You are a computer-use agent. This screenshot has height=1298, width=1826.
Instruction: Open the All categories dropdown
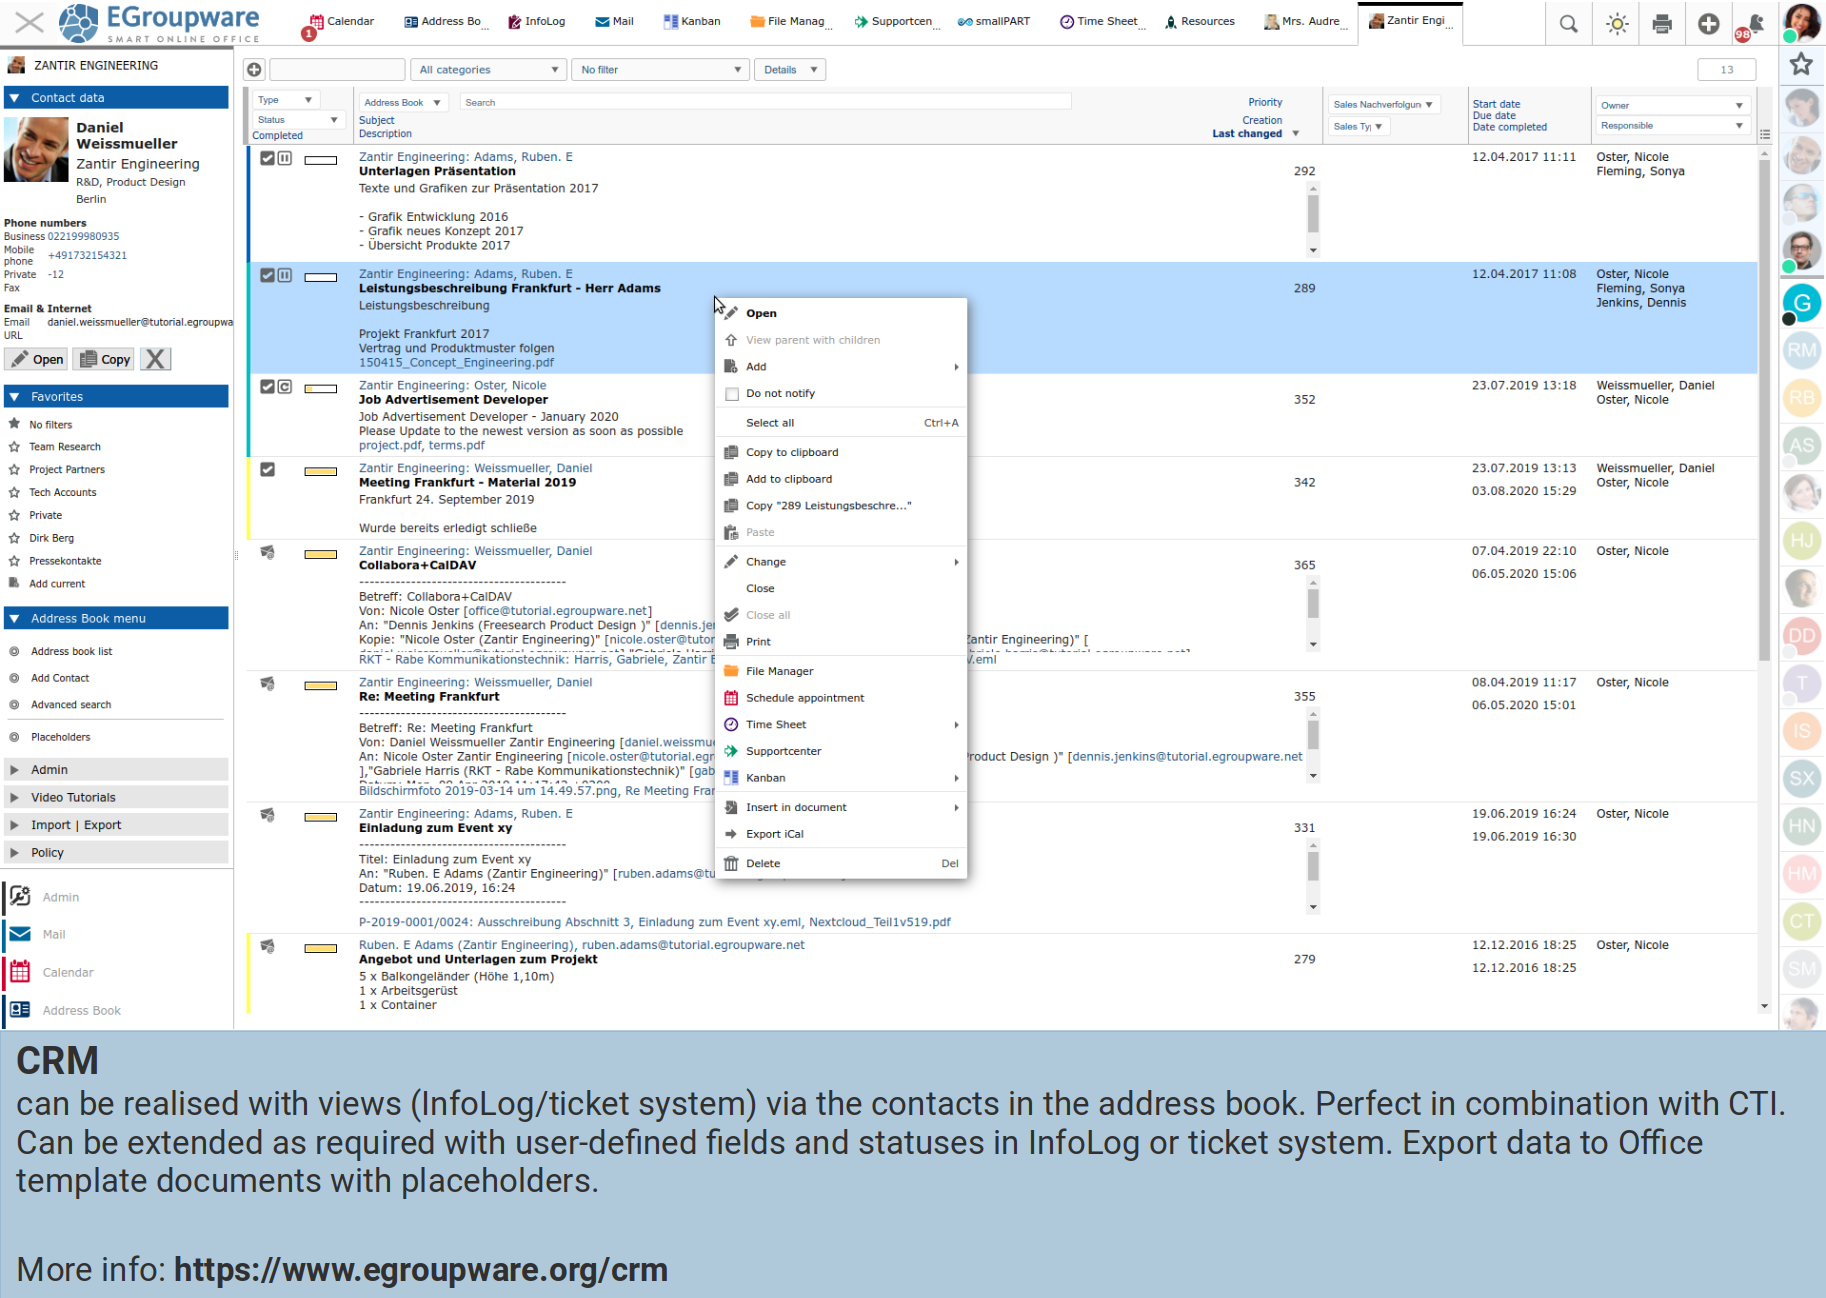click(489, 70)
